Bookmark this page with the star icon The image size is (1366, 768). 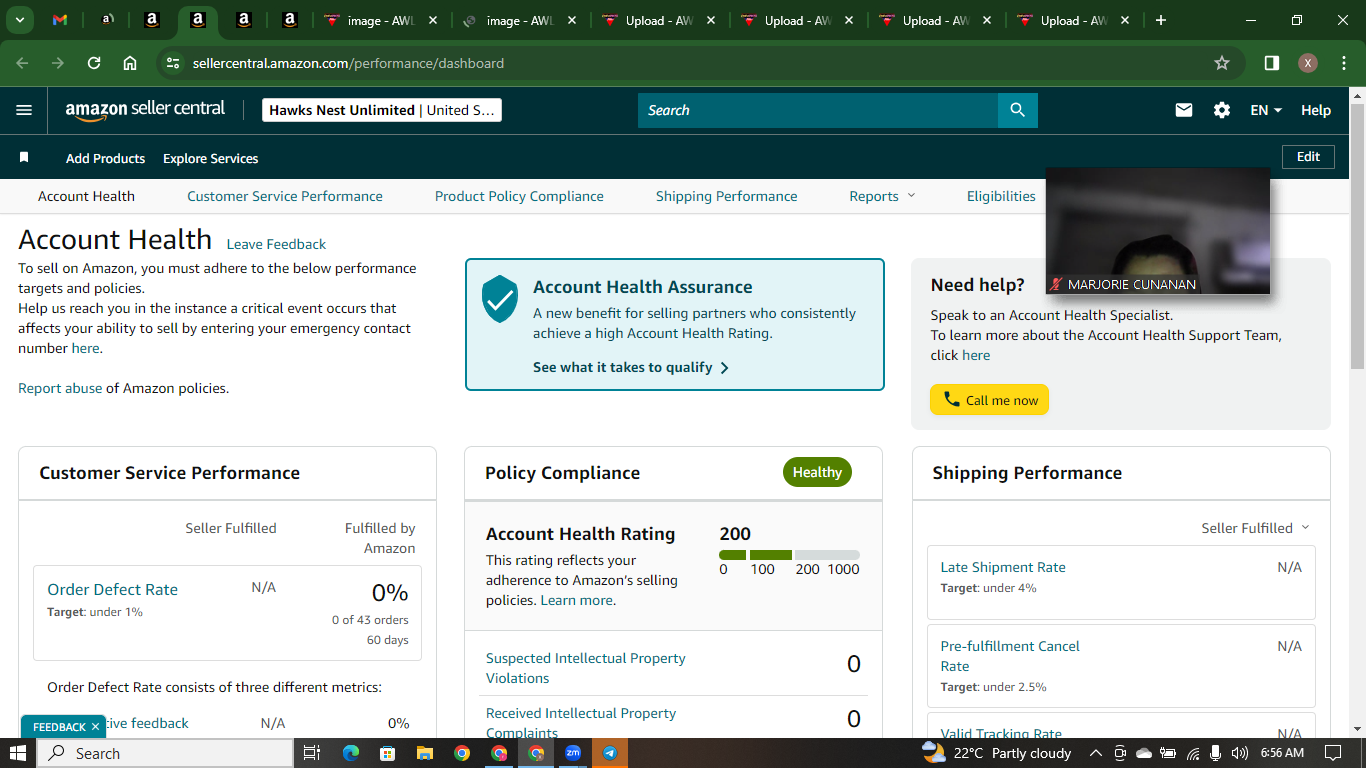(x=1222, y=63)
